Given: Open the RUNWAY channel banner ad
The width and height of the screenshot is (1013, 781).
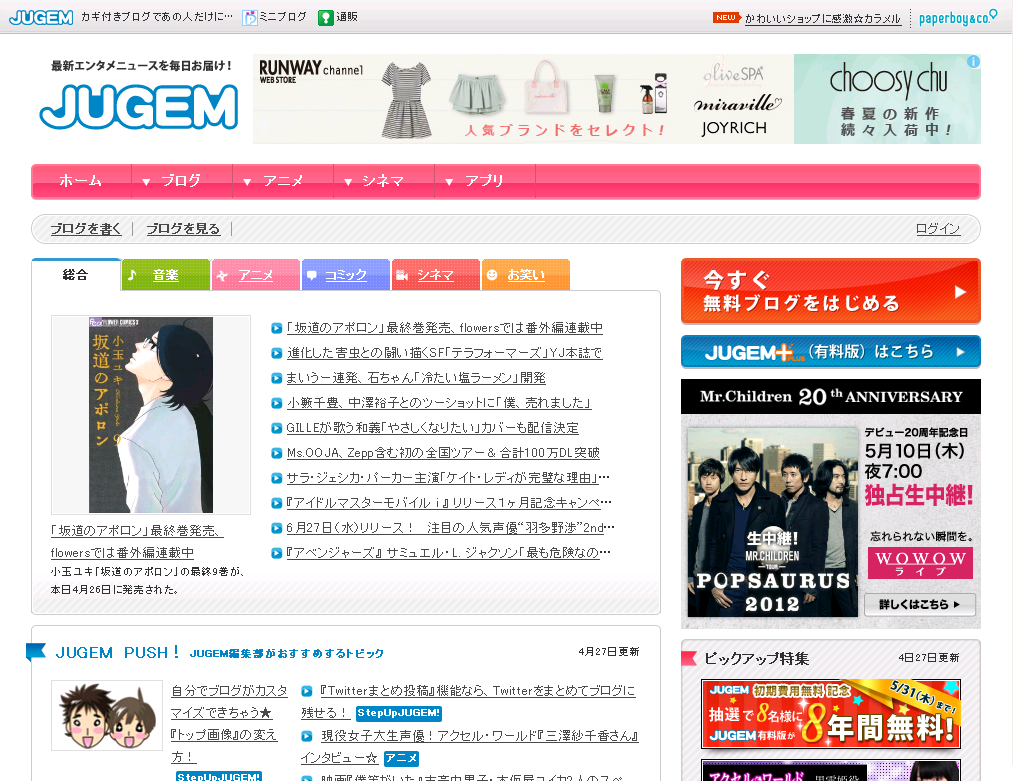Looking at the screenshot, I should 523,99.
